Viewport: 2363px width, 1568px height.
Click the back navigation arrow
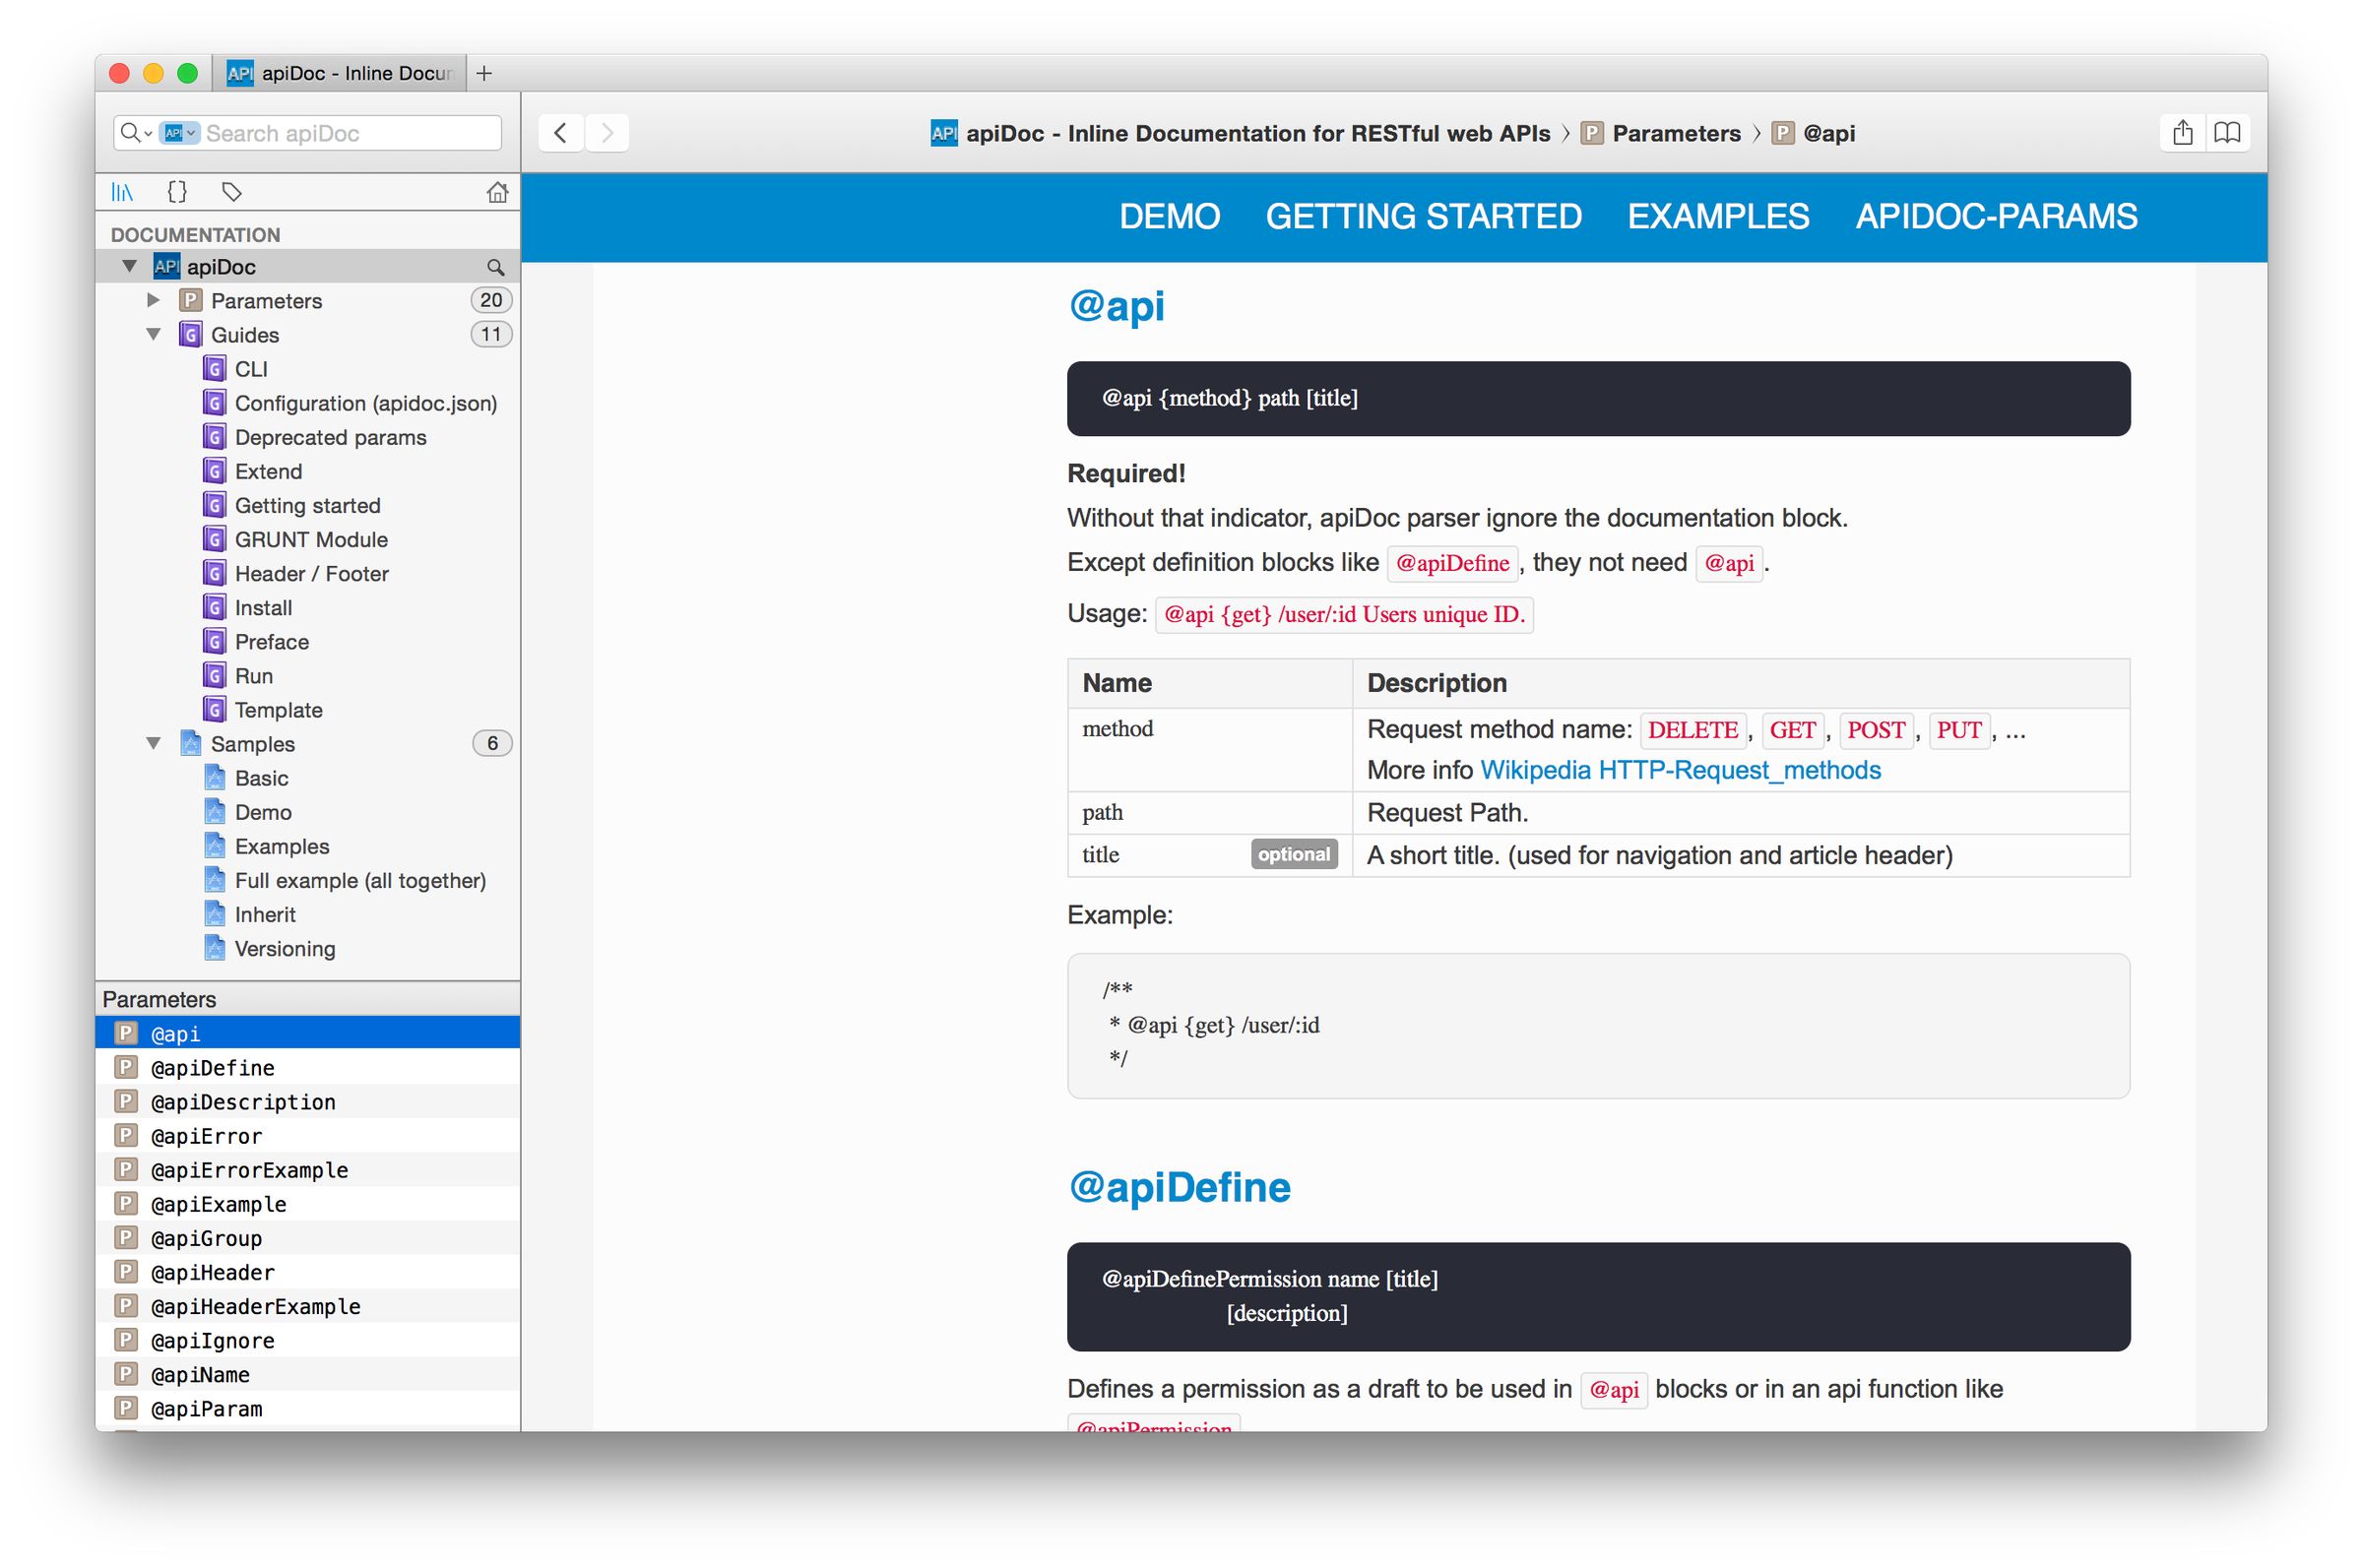(559, 132)
